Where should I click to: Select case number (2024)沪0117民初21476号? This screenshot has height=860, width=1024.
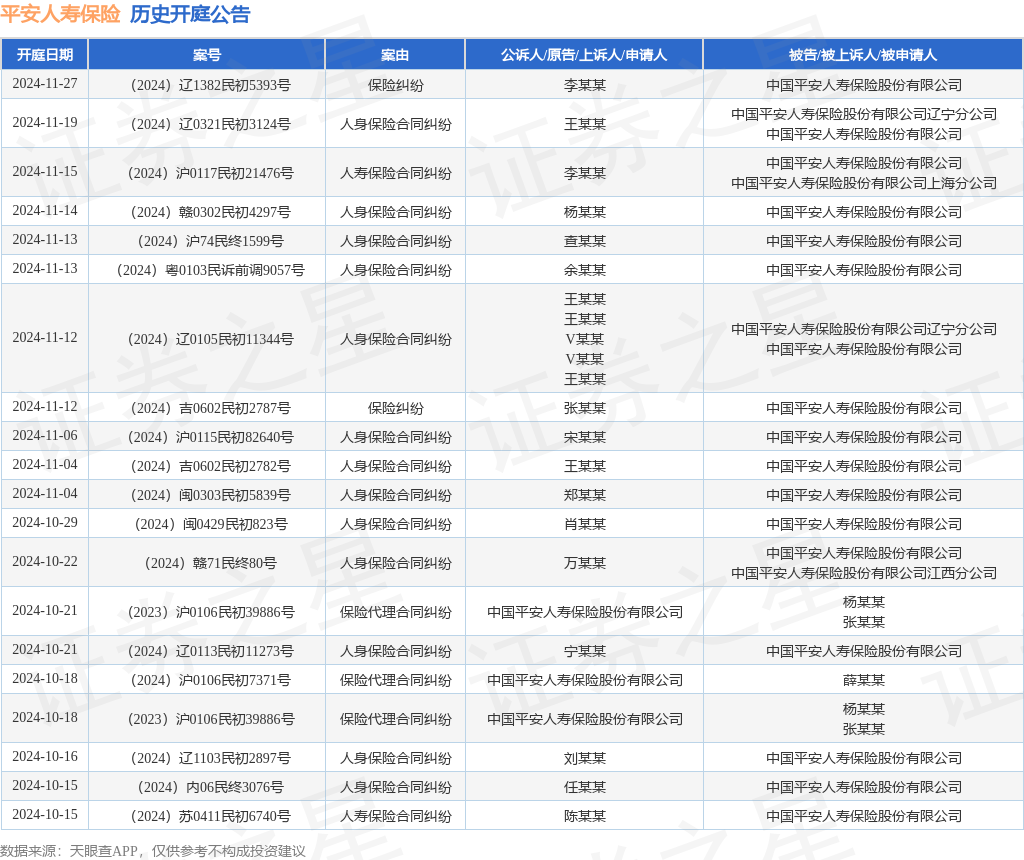pyautogui.click(x=210, y=173)
